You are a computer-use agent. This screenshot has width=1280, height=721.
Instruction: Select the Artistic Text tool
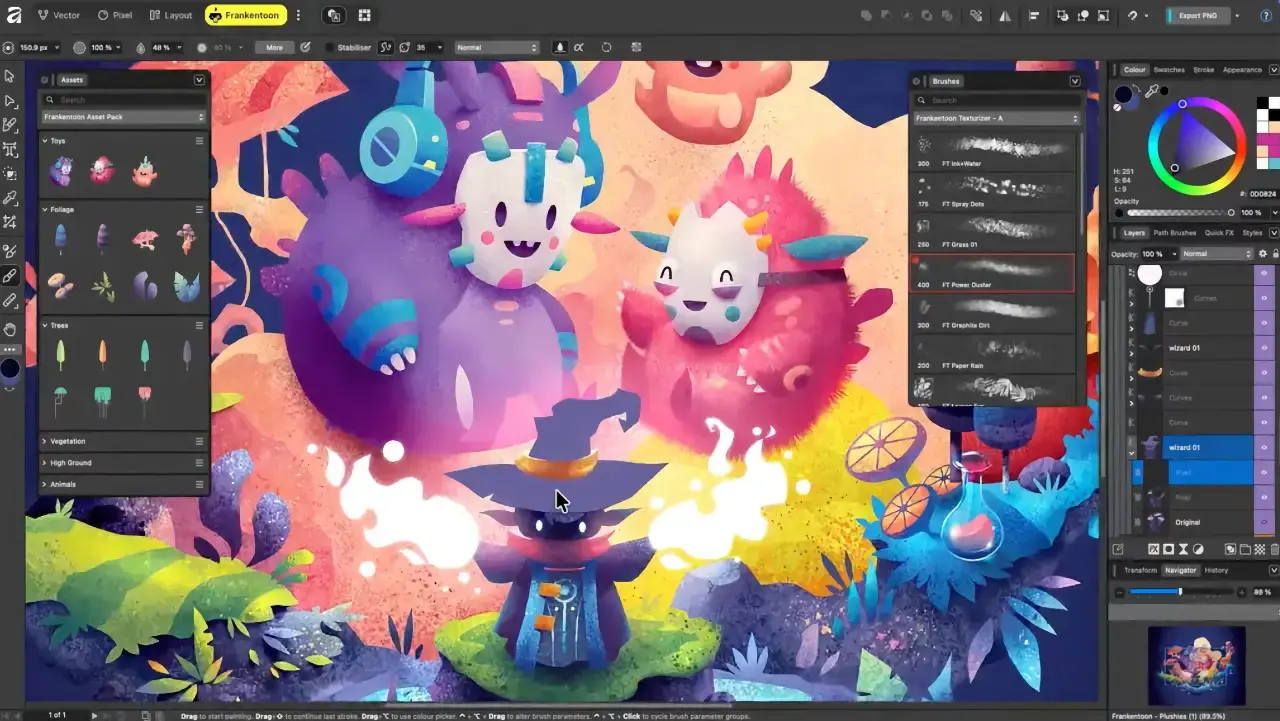pyautogui.click(x=11, y=150)
